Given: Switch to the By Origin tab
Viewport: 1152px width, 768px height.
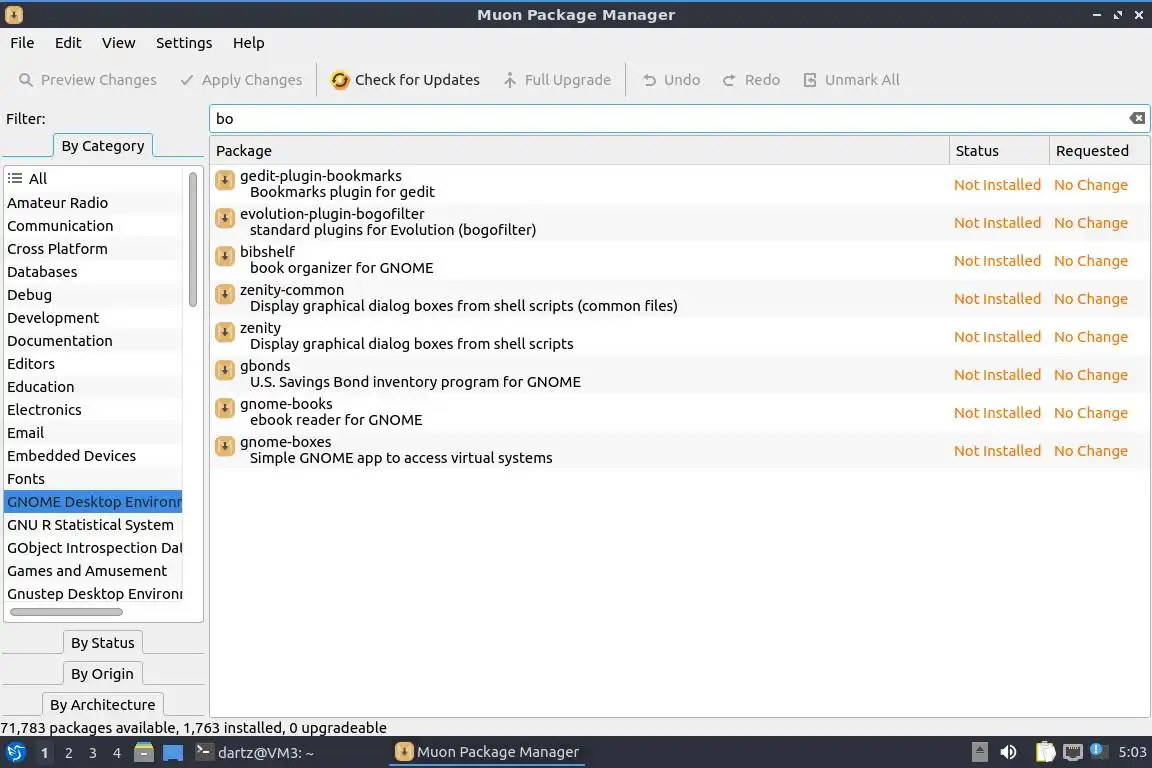Looking at the screenshot, I should point(102,673).
